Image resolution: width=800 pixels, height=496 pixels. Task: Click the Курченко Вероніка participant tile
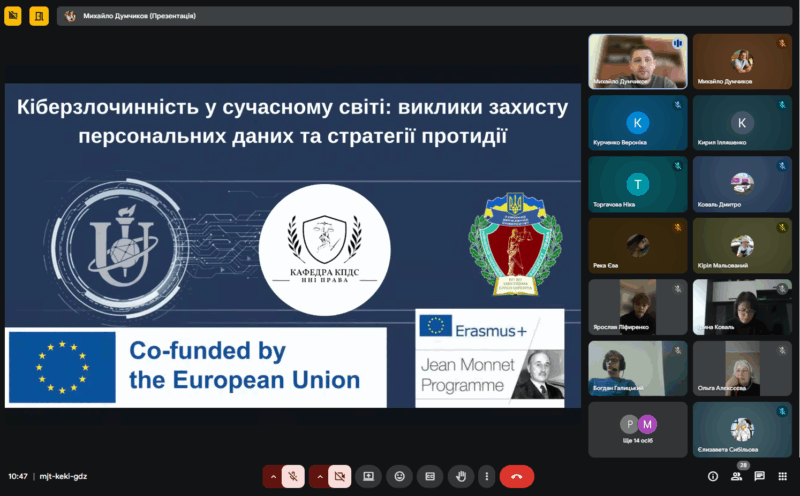637,123
